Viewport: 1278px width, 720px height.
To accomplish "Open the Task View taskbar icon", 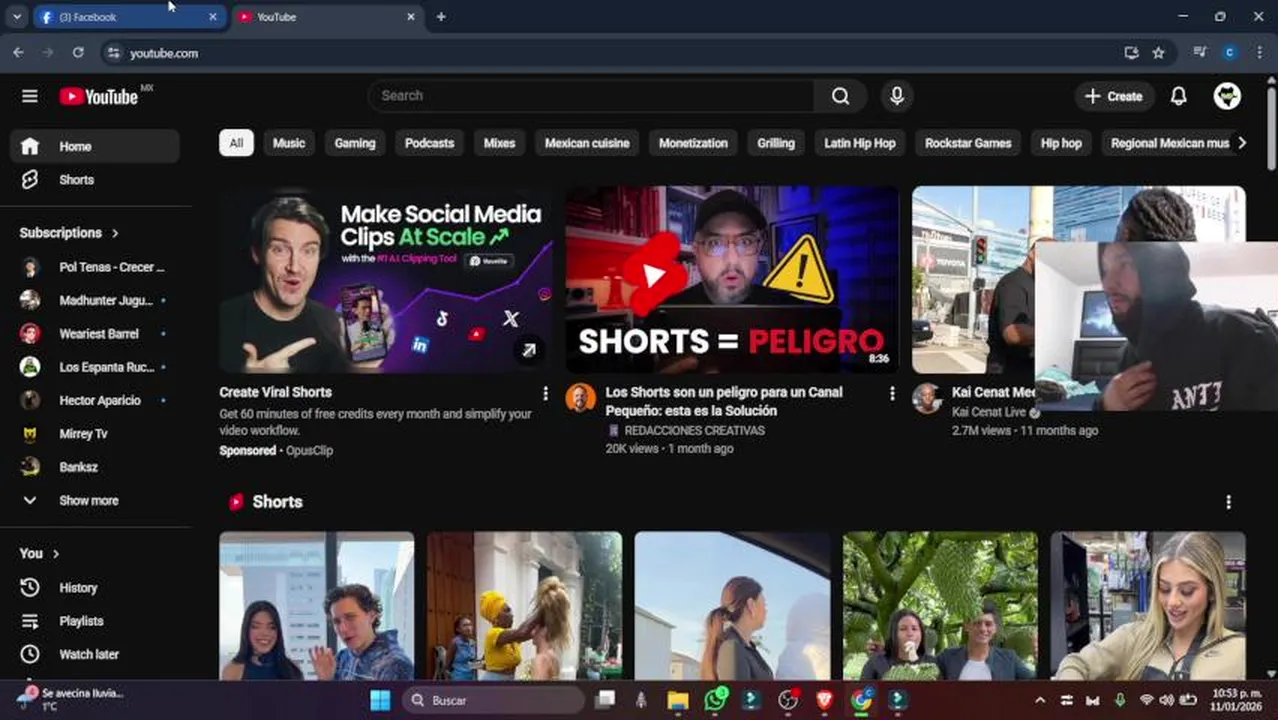I will (x=605, y=700).
